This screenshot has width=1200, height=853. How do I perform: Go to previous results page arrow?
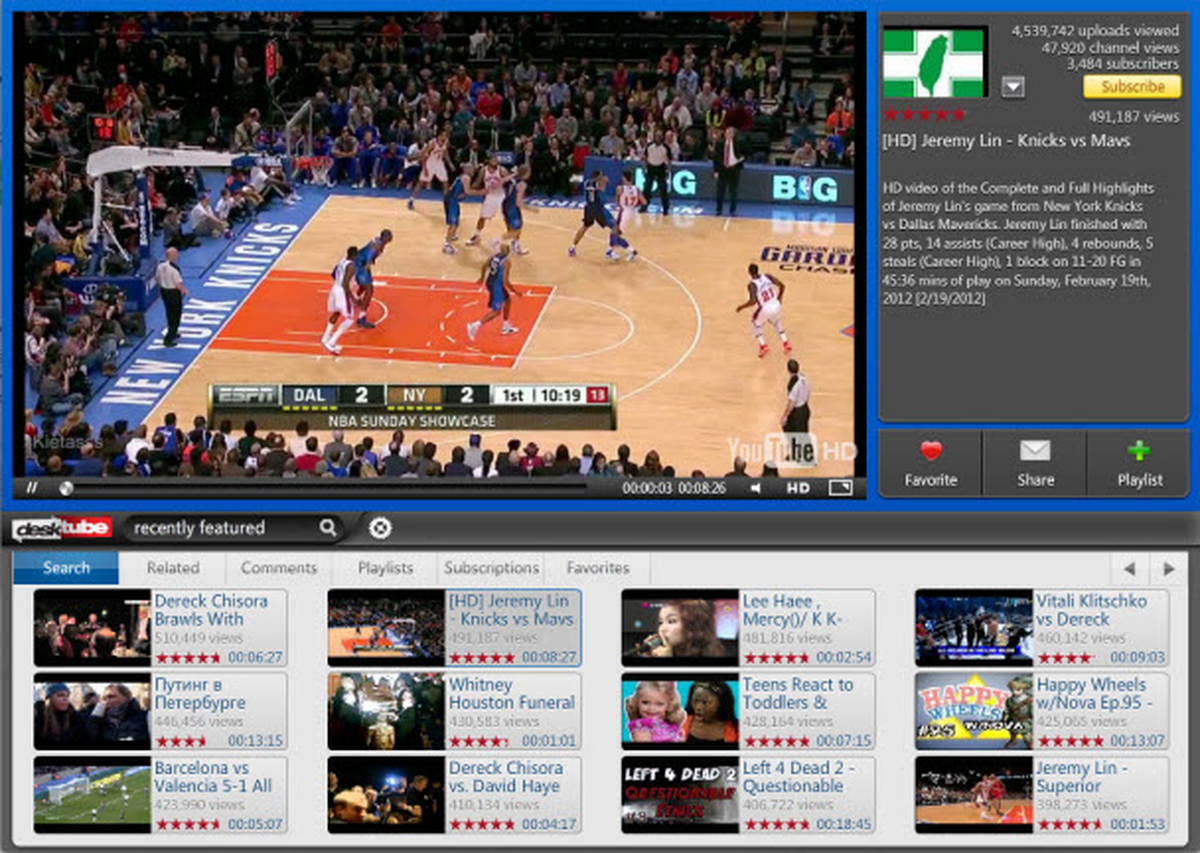[x=1129, y=569]
